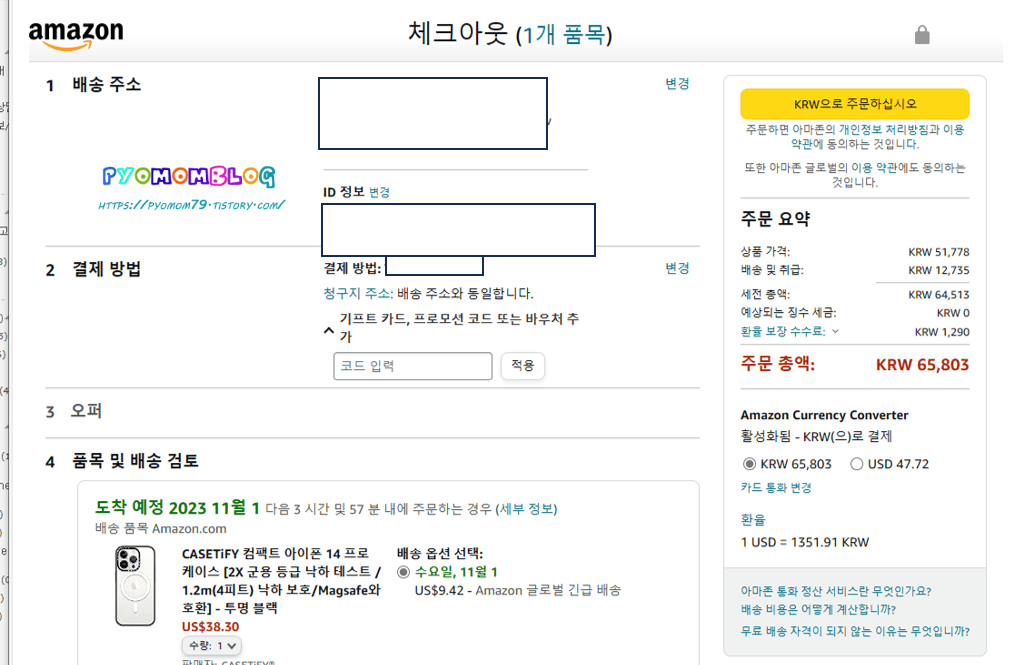Click the 이용 약관 link under the order button
The image size is (1014, 665).
coord(878,136)
